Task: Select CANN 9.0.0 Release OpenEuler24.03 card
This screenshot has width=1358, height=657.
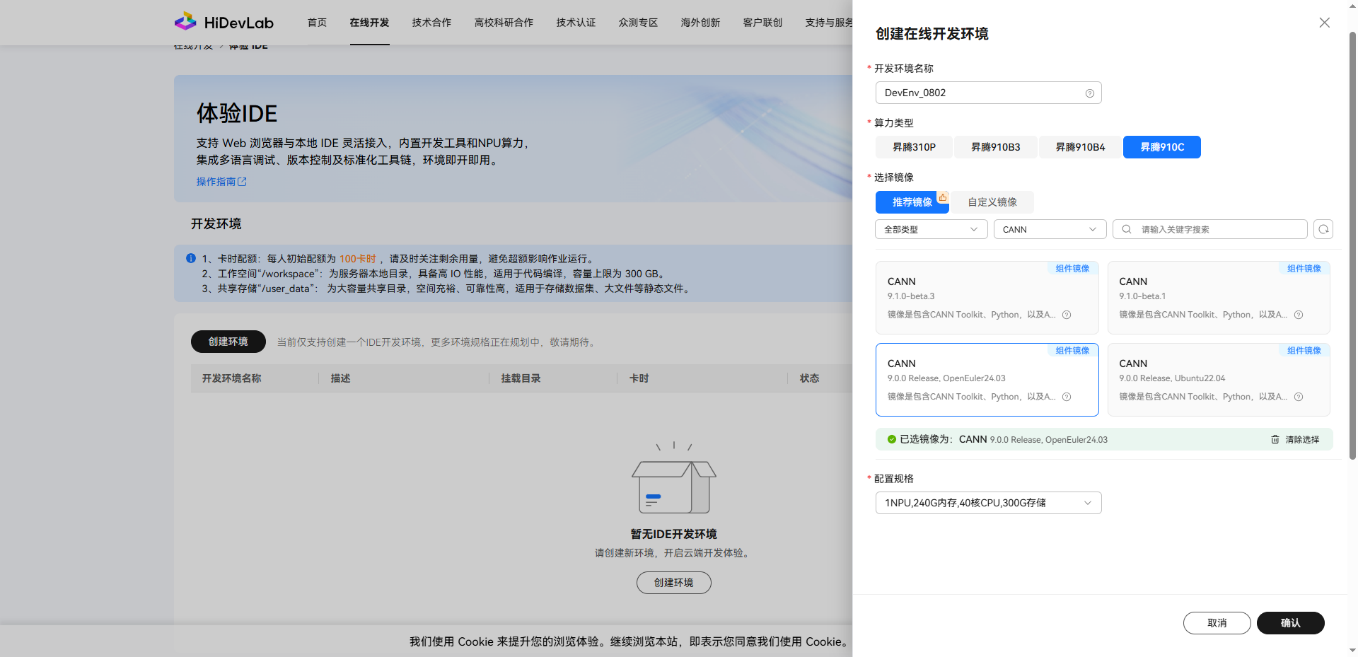Action: 987,380
